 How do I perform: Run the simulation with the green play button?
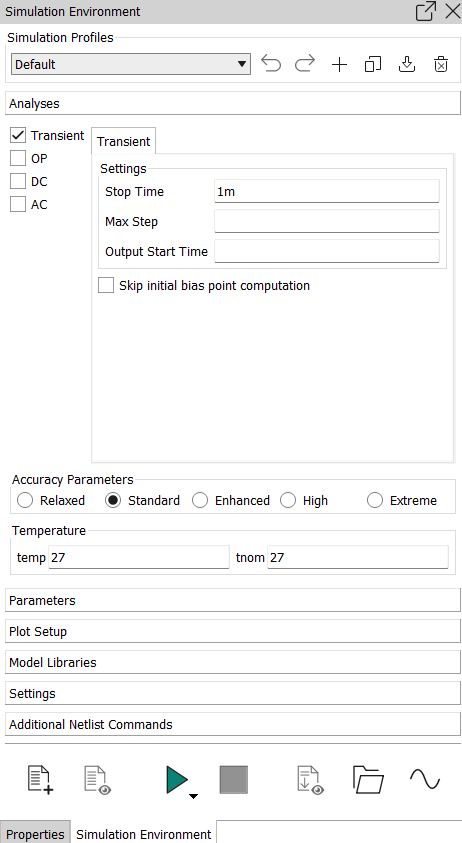[177, 780]
